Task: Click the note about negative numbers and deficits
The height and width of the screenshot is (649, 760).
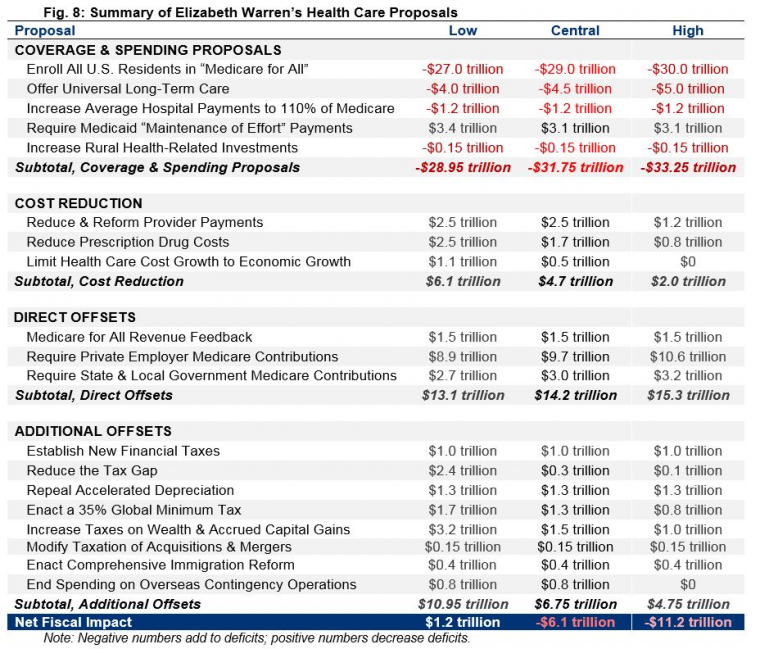Action: coord(257,638)
